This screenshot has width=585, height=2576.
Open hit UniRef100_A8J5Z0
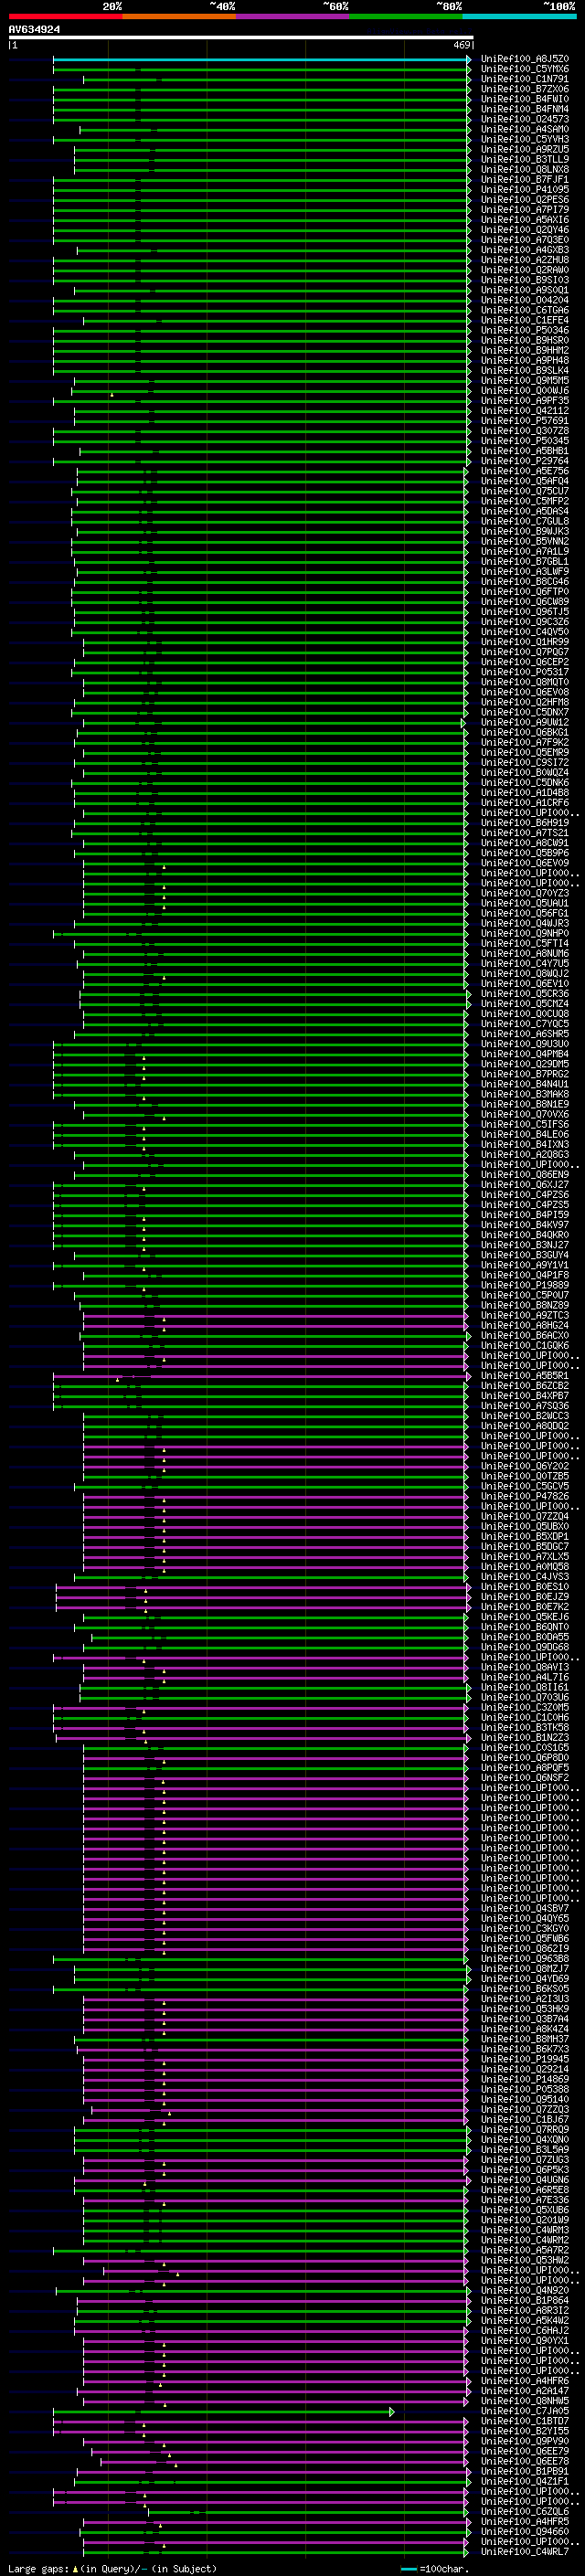[524, 59]
